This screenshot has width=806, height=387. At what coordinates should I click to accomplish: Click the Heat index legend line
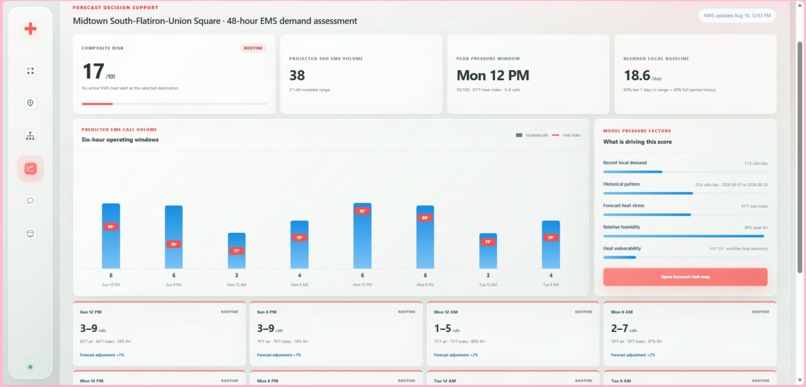point(555,135)
